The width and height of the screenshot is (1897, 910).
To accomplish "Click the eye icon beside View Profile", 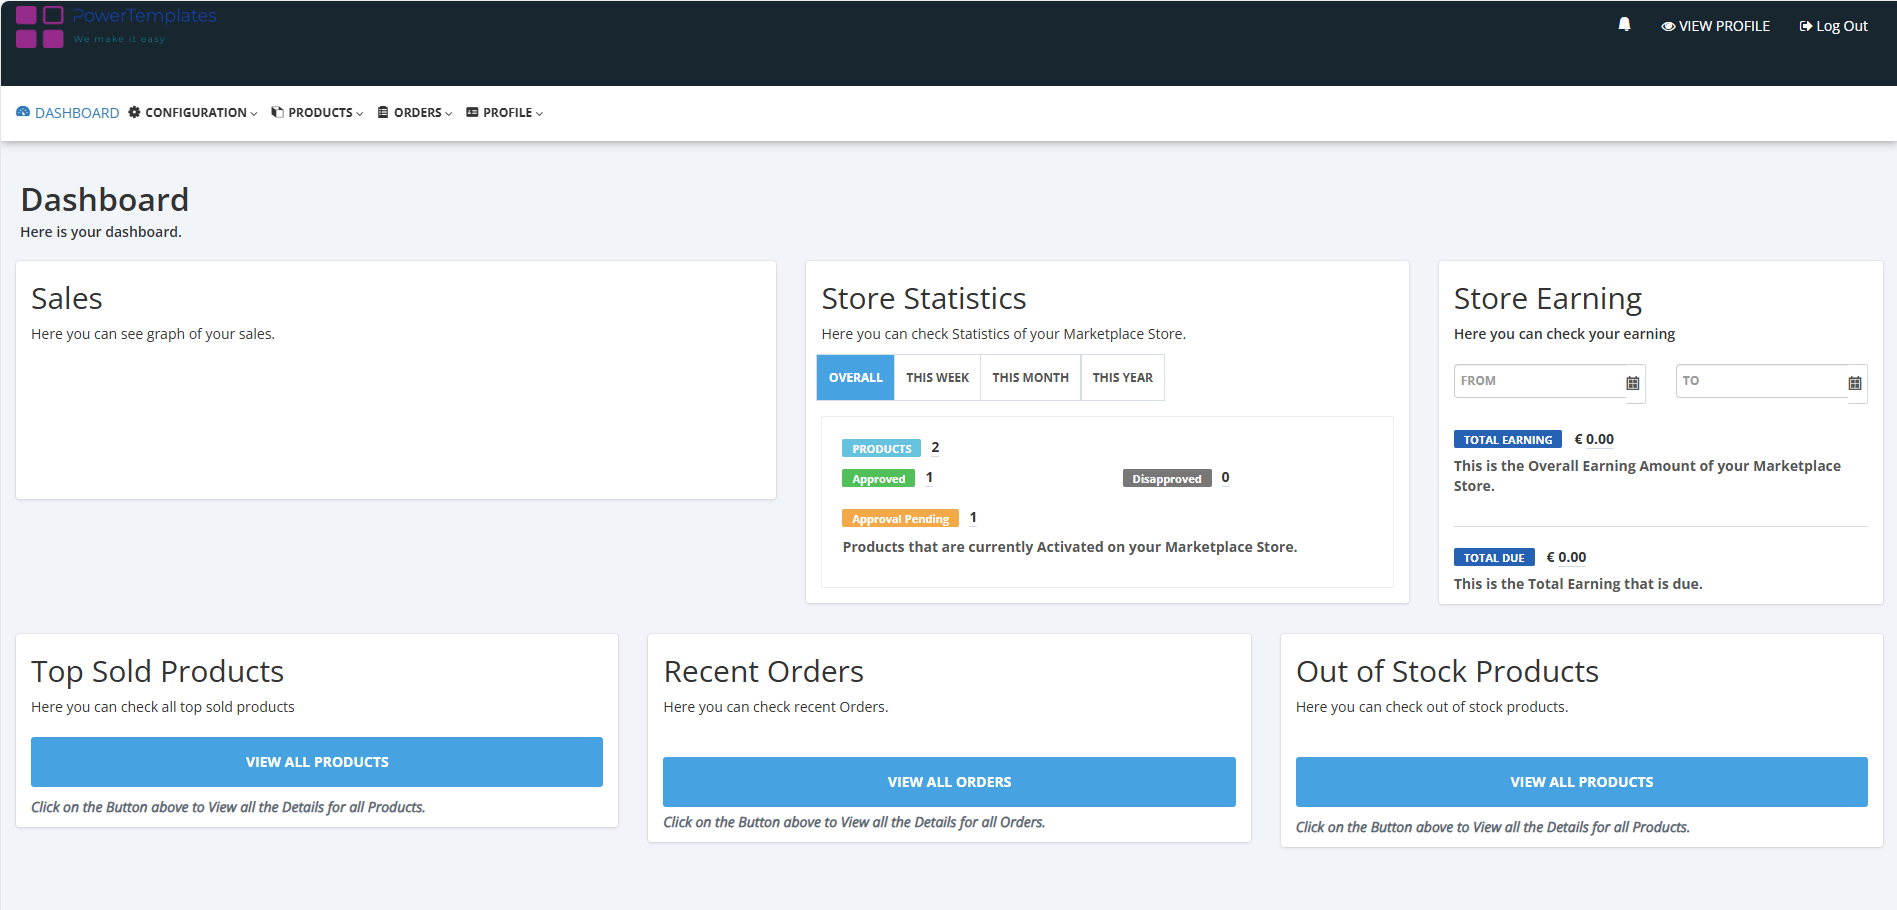I will click(x=1668, y=27).
